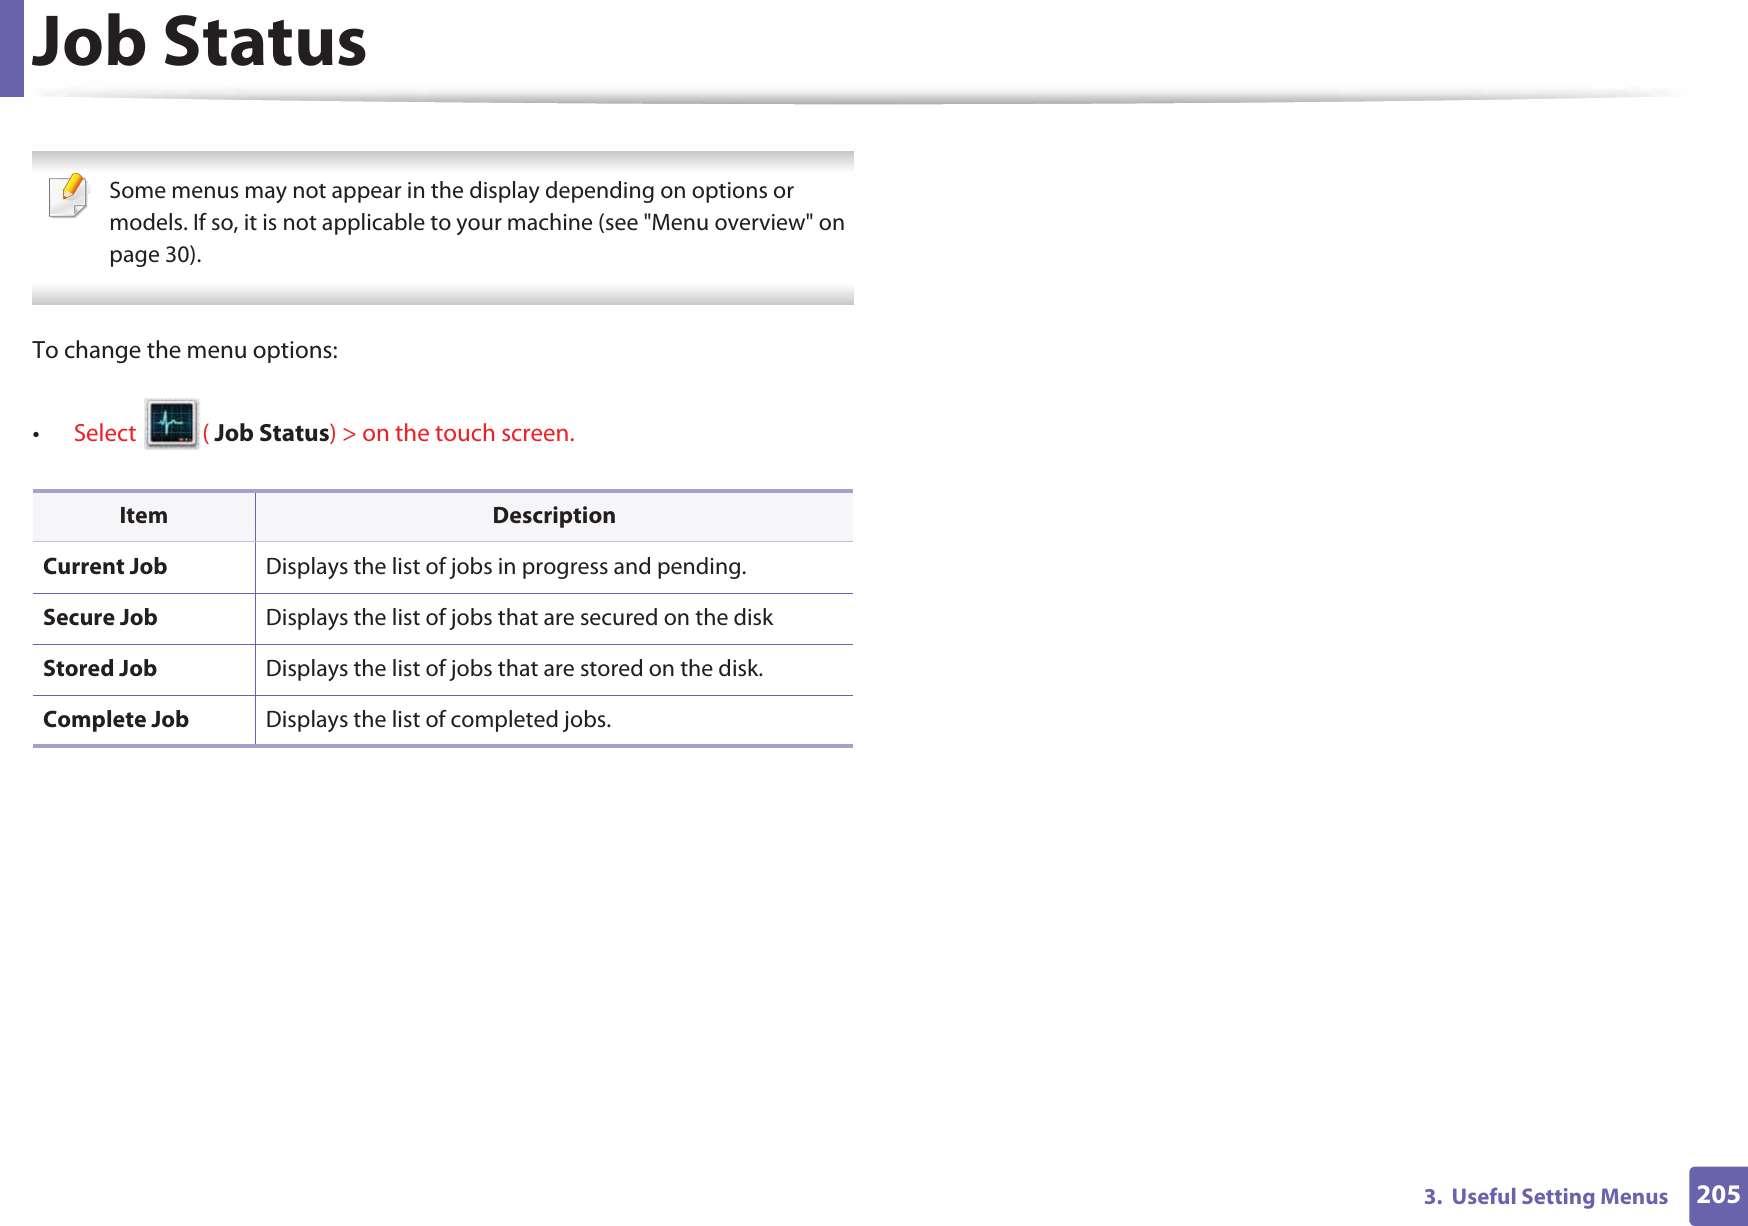
Task: Click "Displays the list of jobs that are secured on the disk"
Action: coord(519,618)
